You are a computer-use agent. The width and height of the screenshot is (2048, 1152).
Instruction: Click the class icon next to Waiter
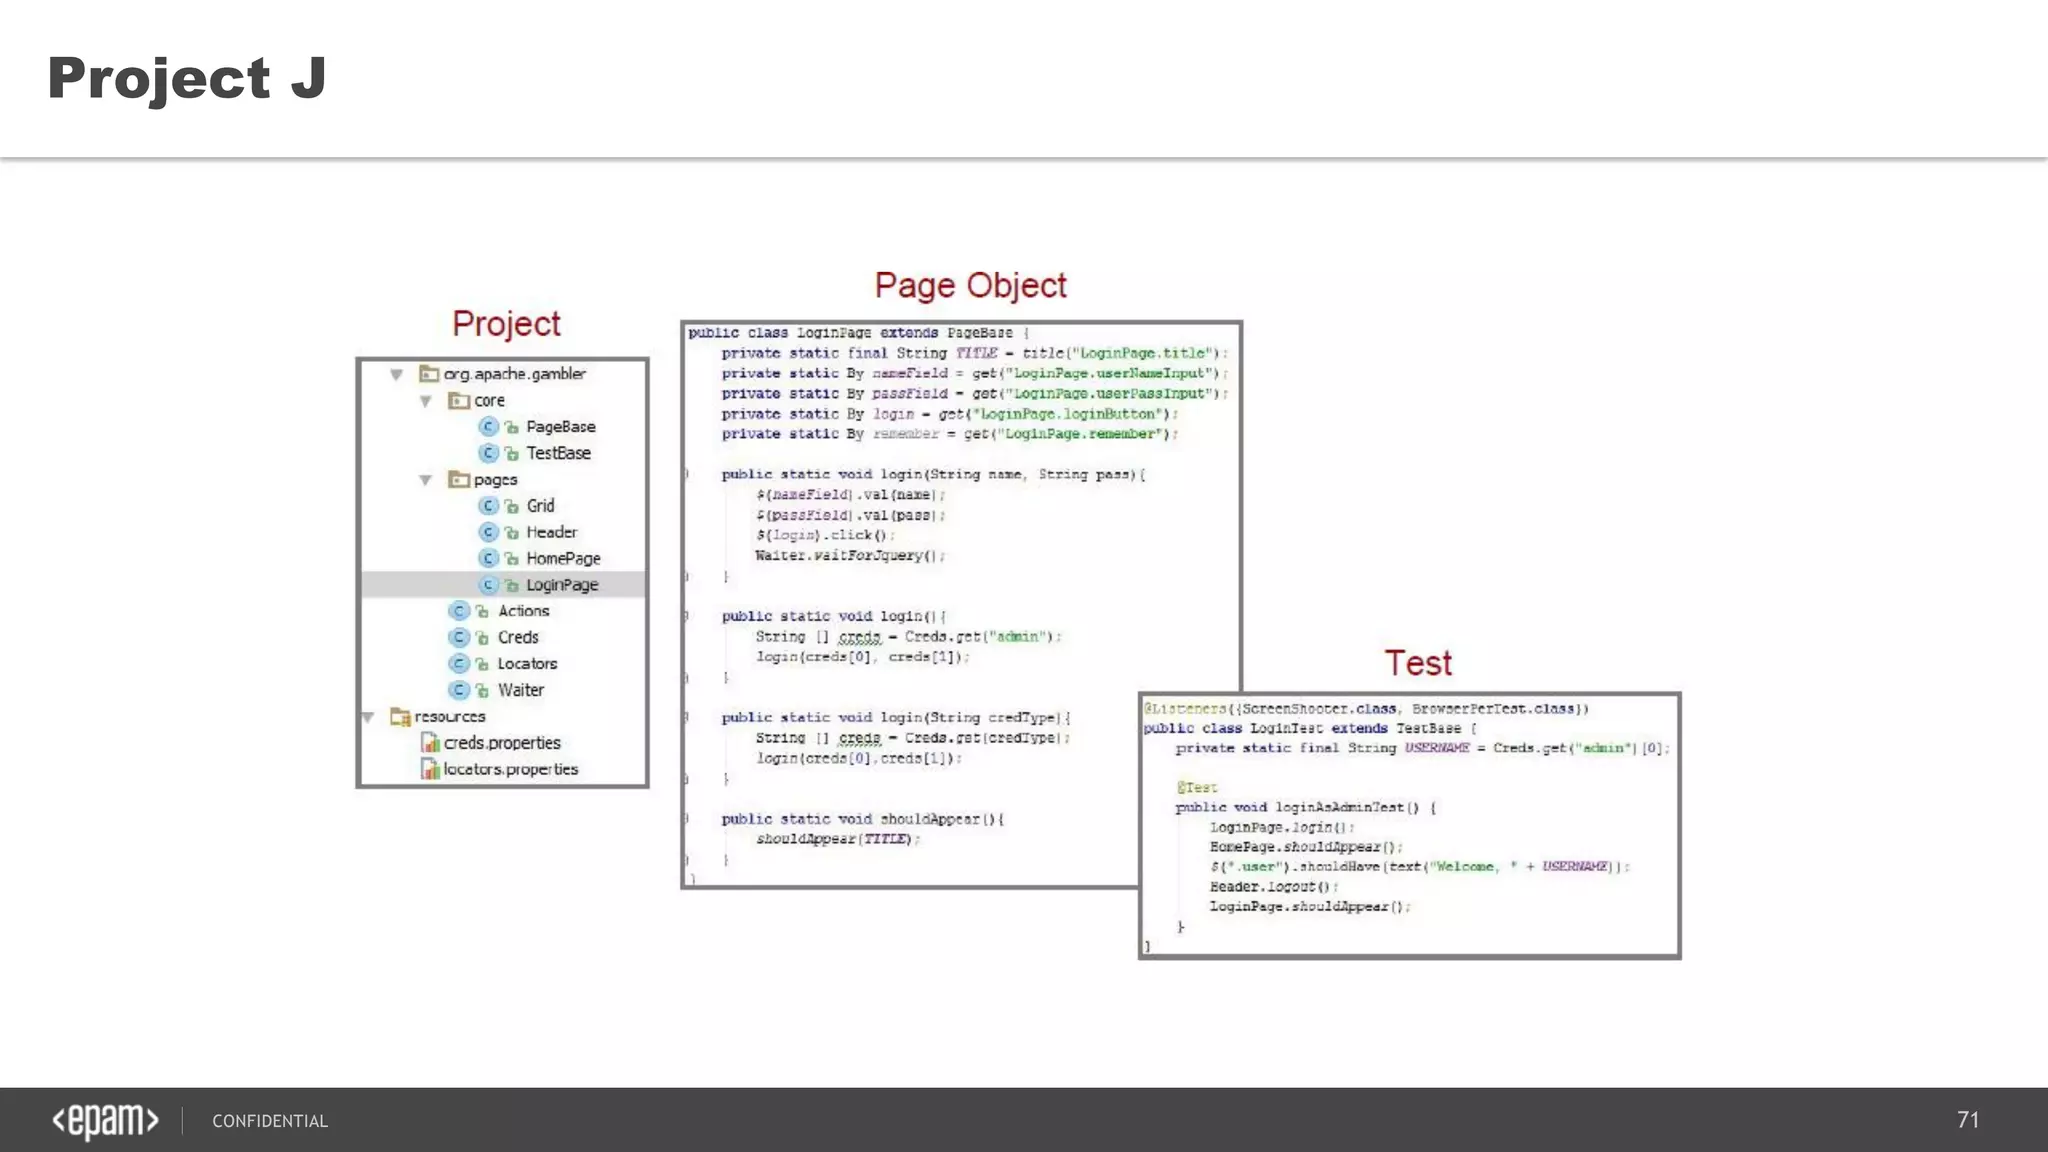(x=459, y=690)
